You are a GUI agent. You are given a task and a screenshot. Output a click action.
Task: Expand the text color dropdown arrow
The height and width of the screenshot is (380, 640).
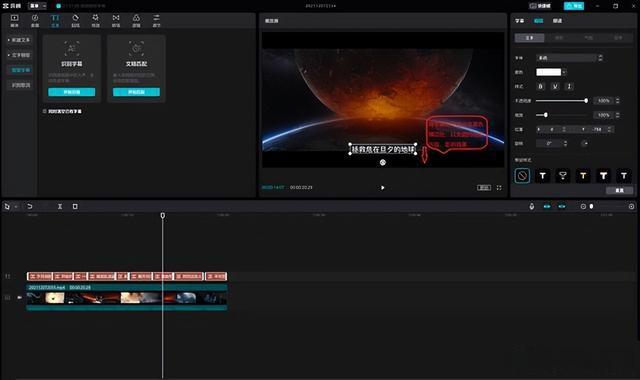pos(564,72)
